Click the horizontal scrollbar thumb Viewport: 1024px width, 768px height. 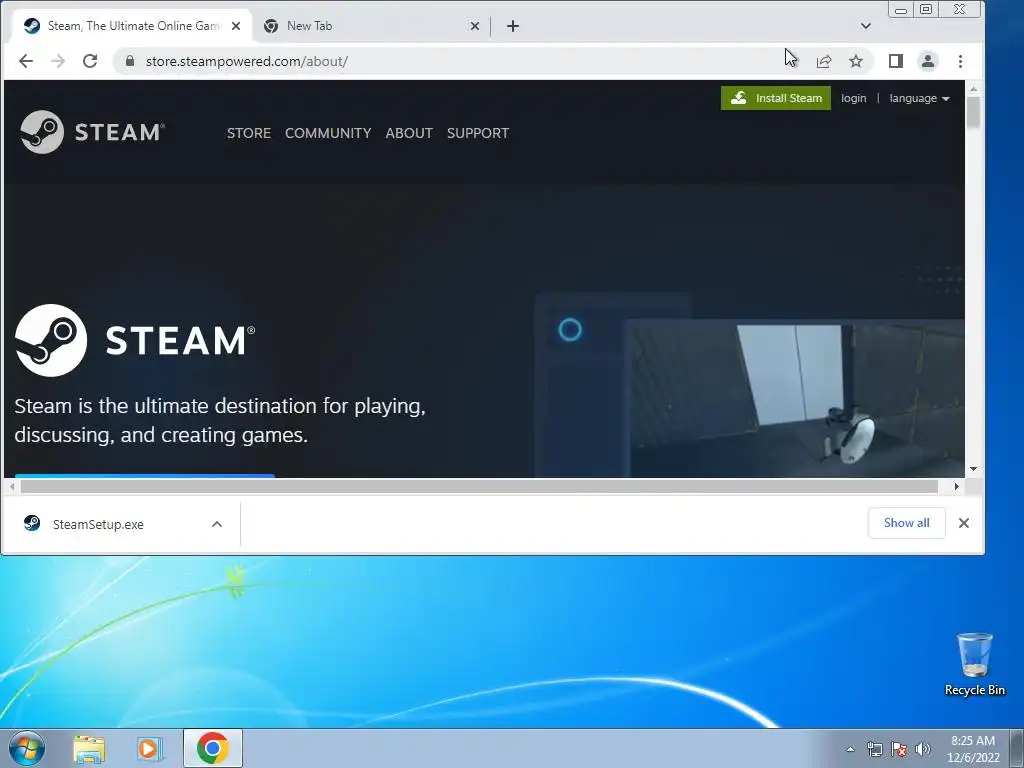[x=479, y=487]
